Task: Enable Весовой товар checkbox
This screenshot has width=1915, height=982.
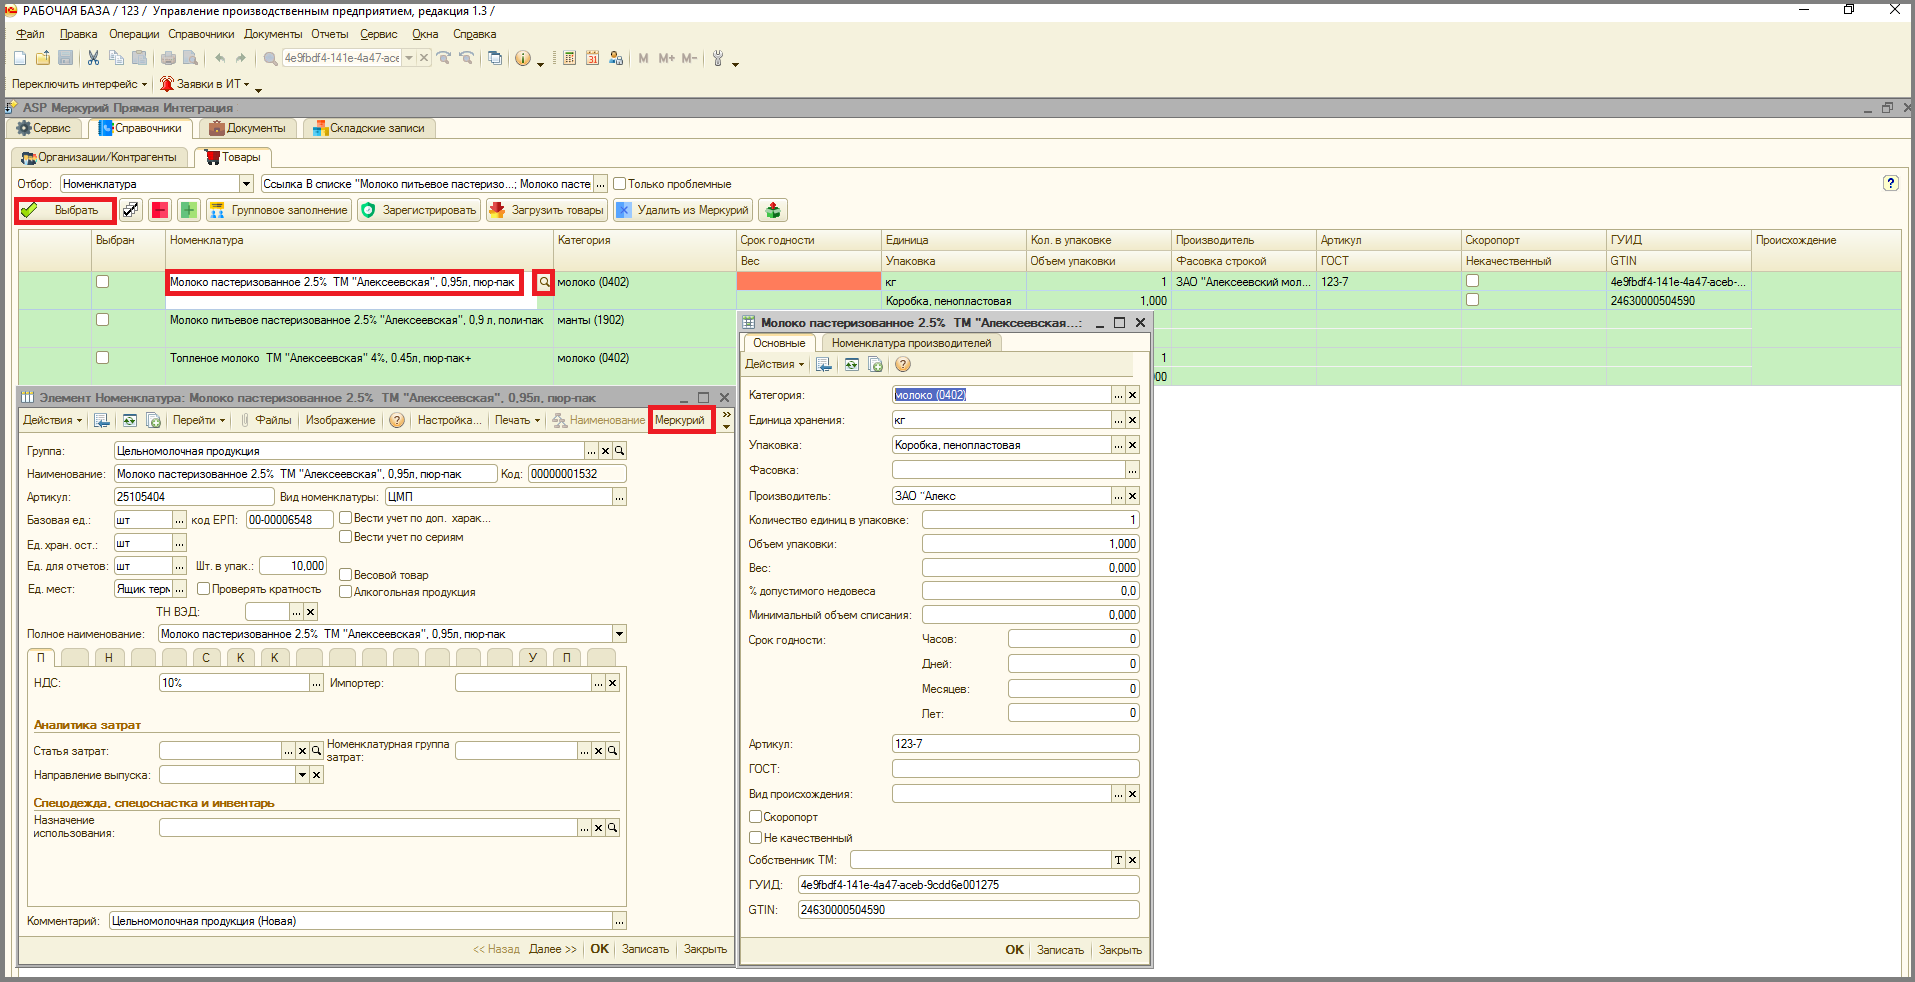Action: [345, 575]
